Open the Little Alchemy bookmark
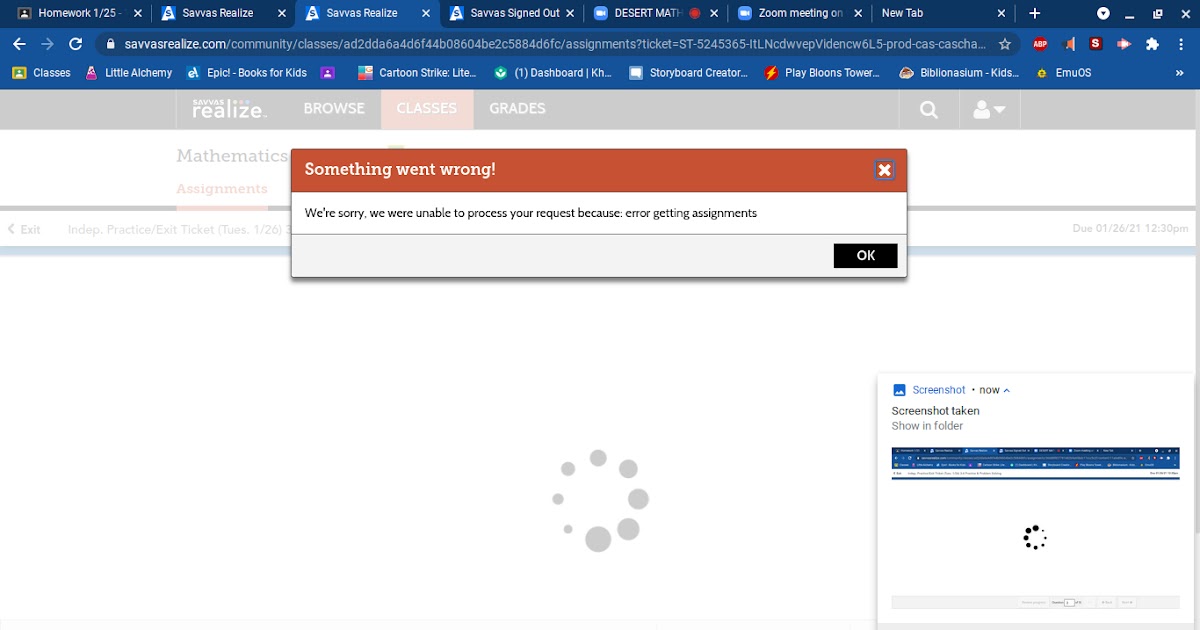The image size is (1200, 630). (128, 73)
